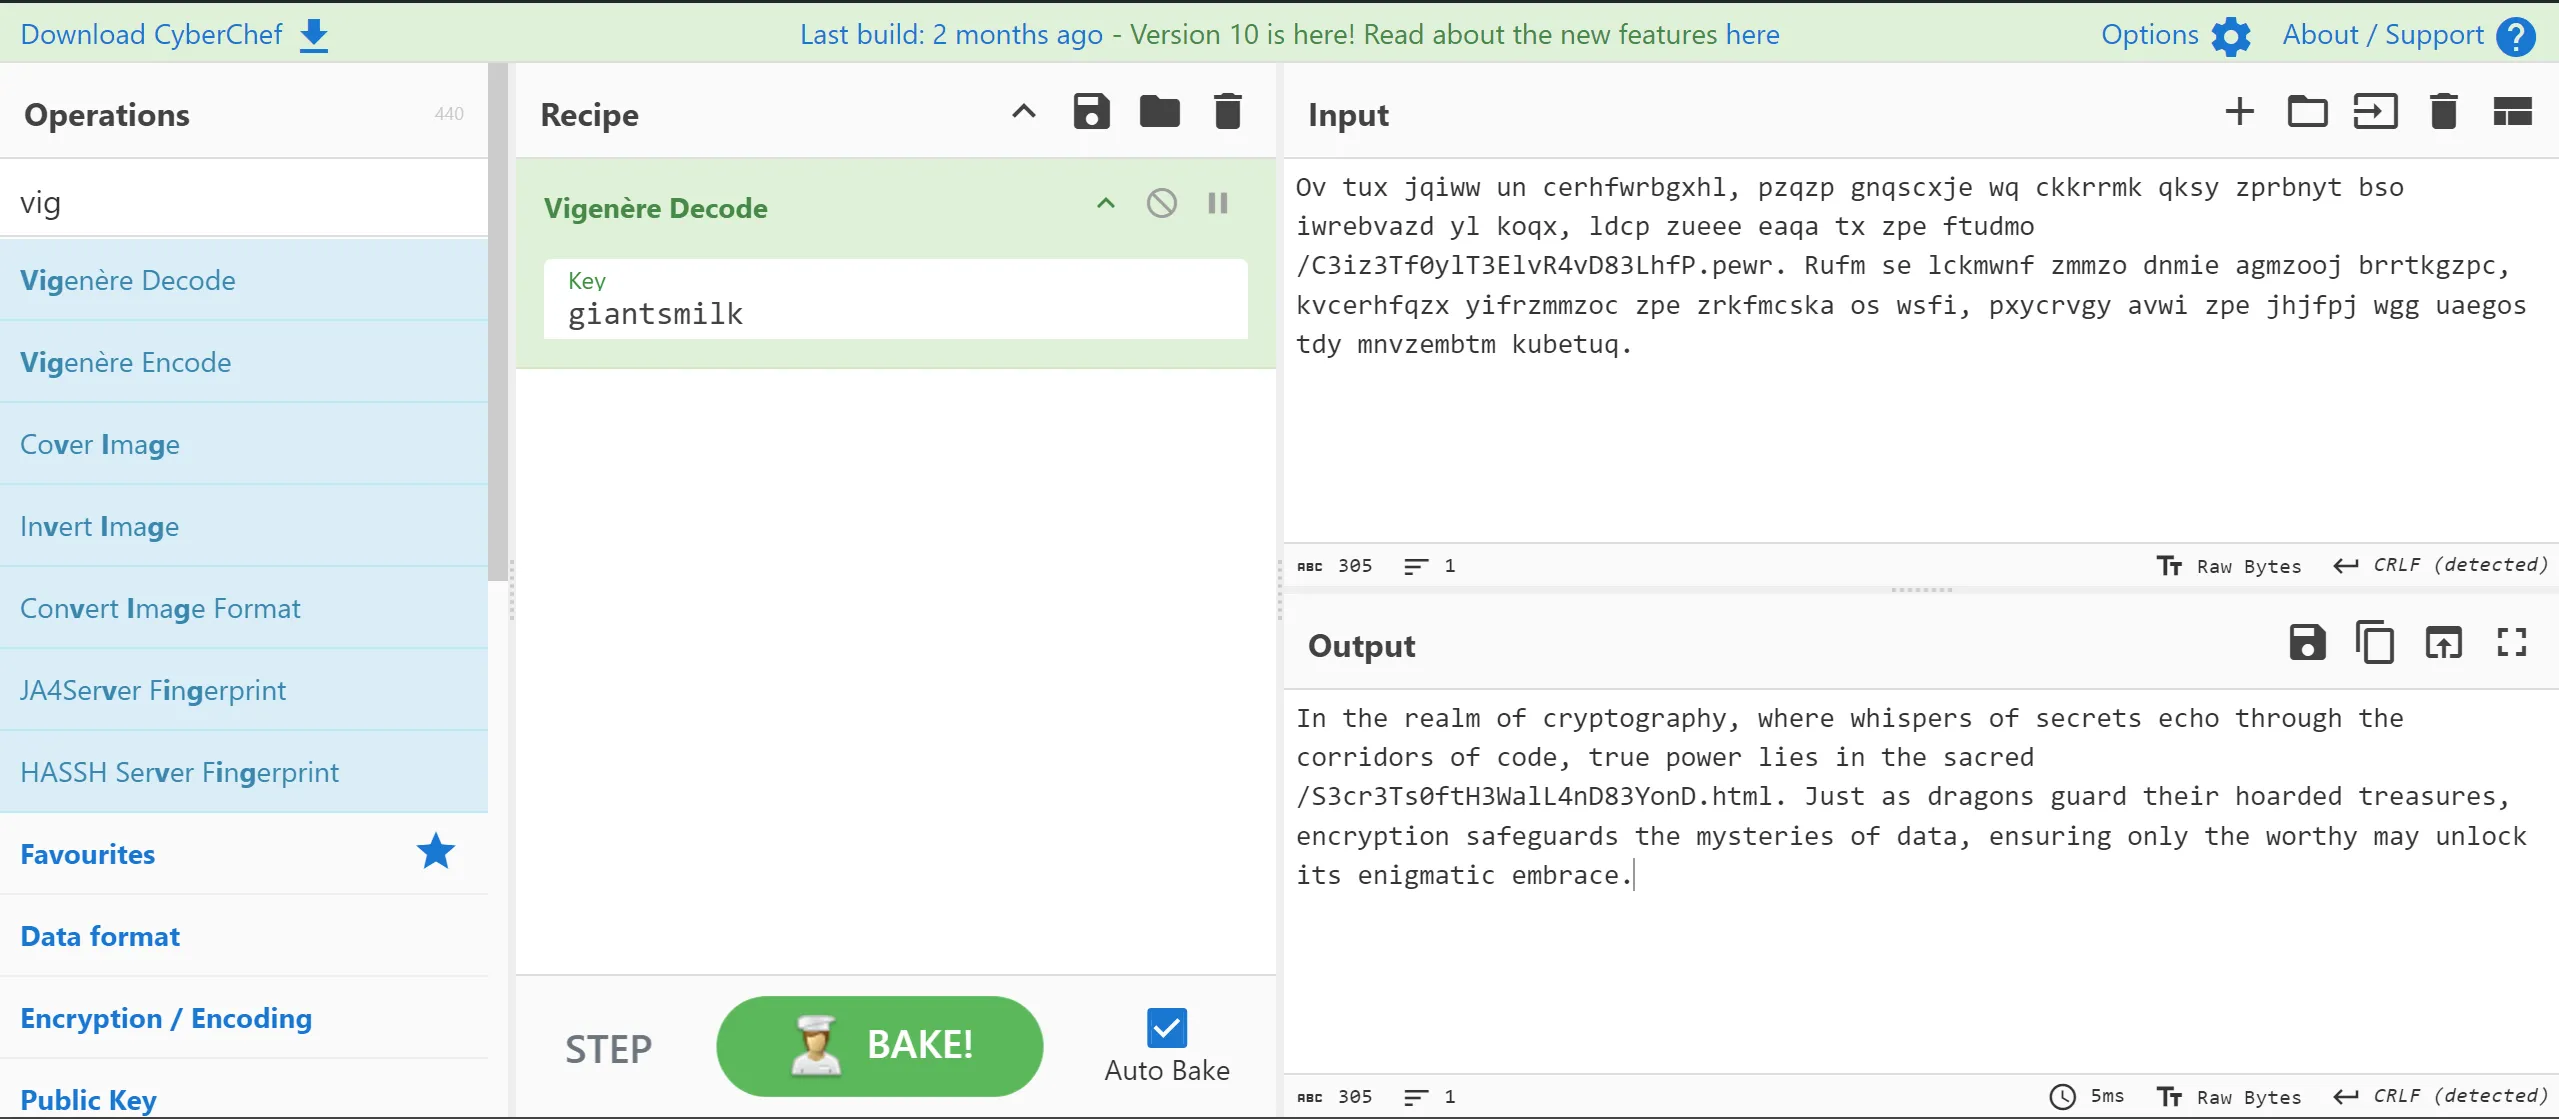Add a new input tab
This screenshot has height=1119, width=2559.
[x=2239, y=112]
